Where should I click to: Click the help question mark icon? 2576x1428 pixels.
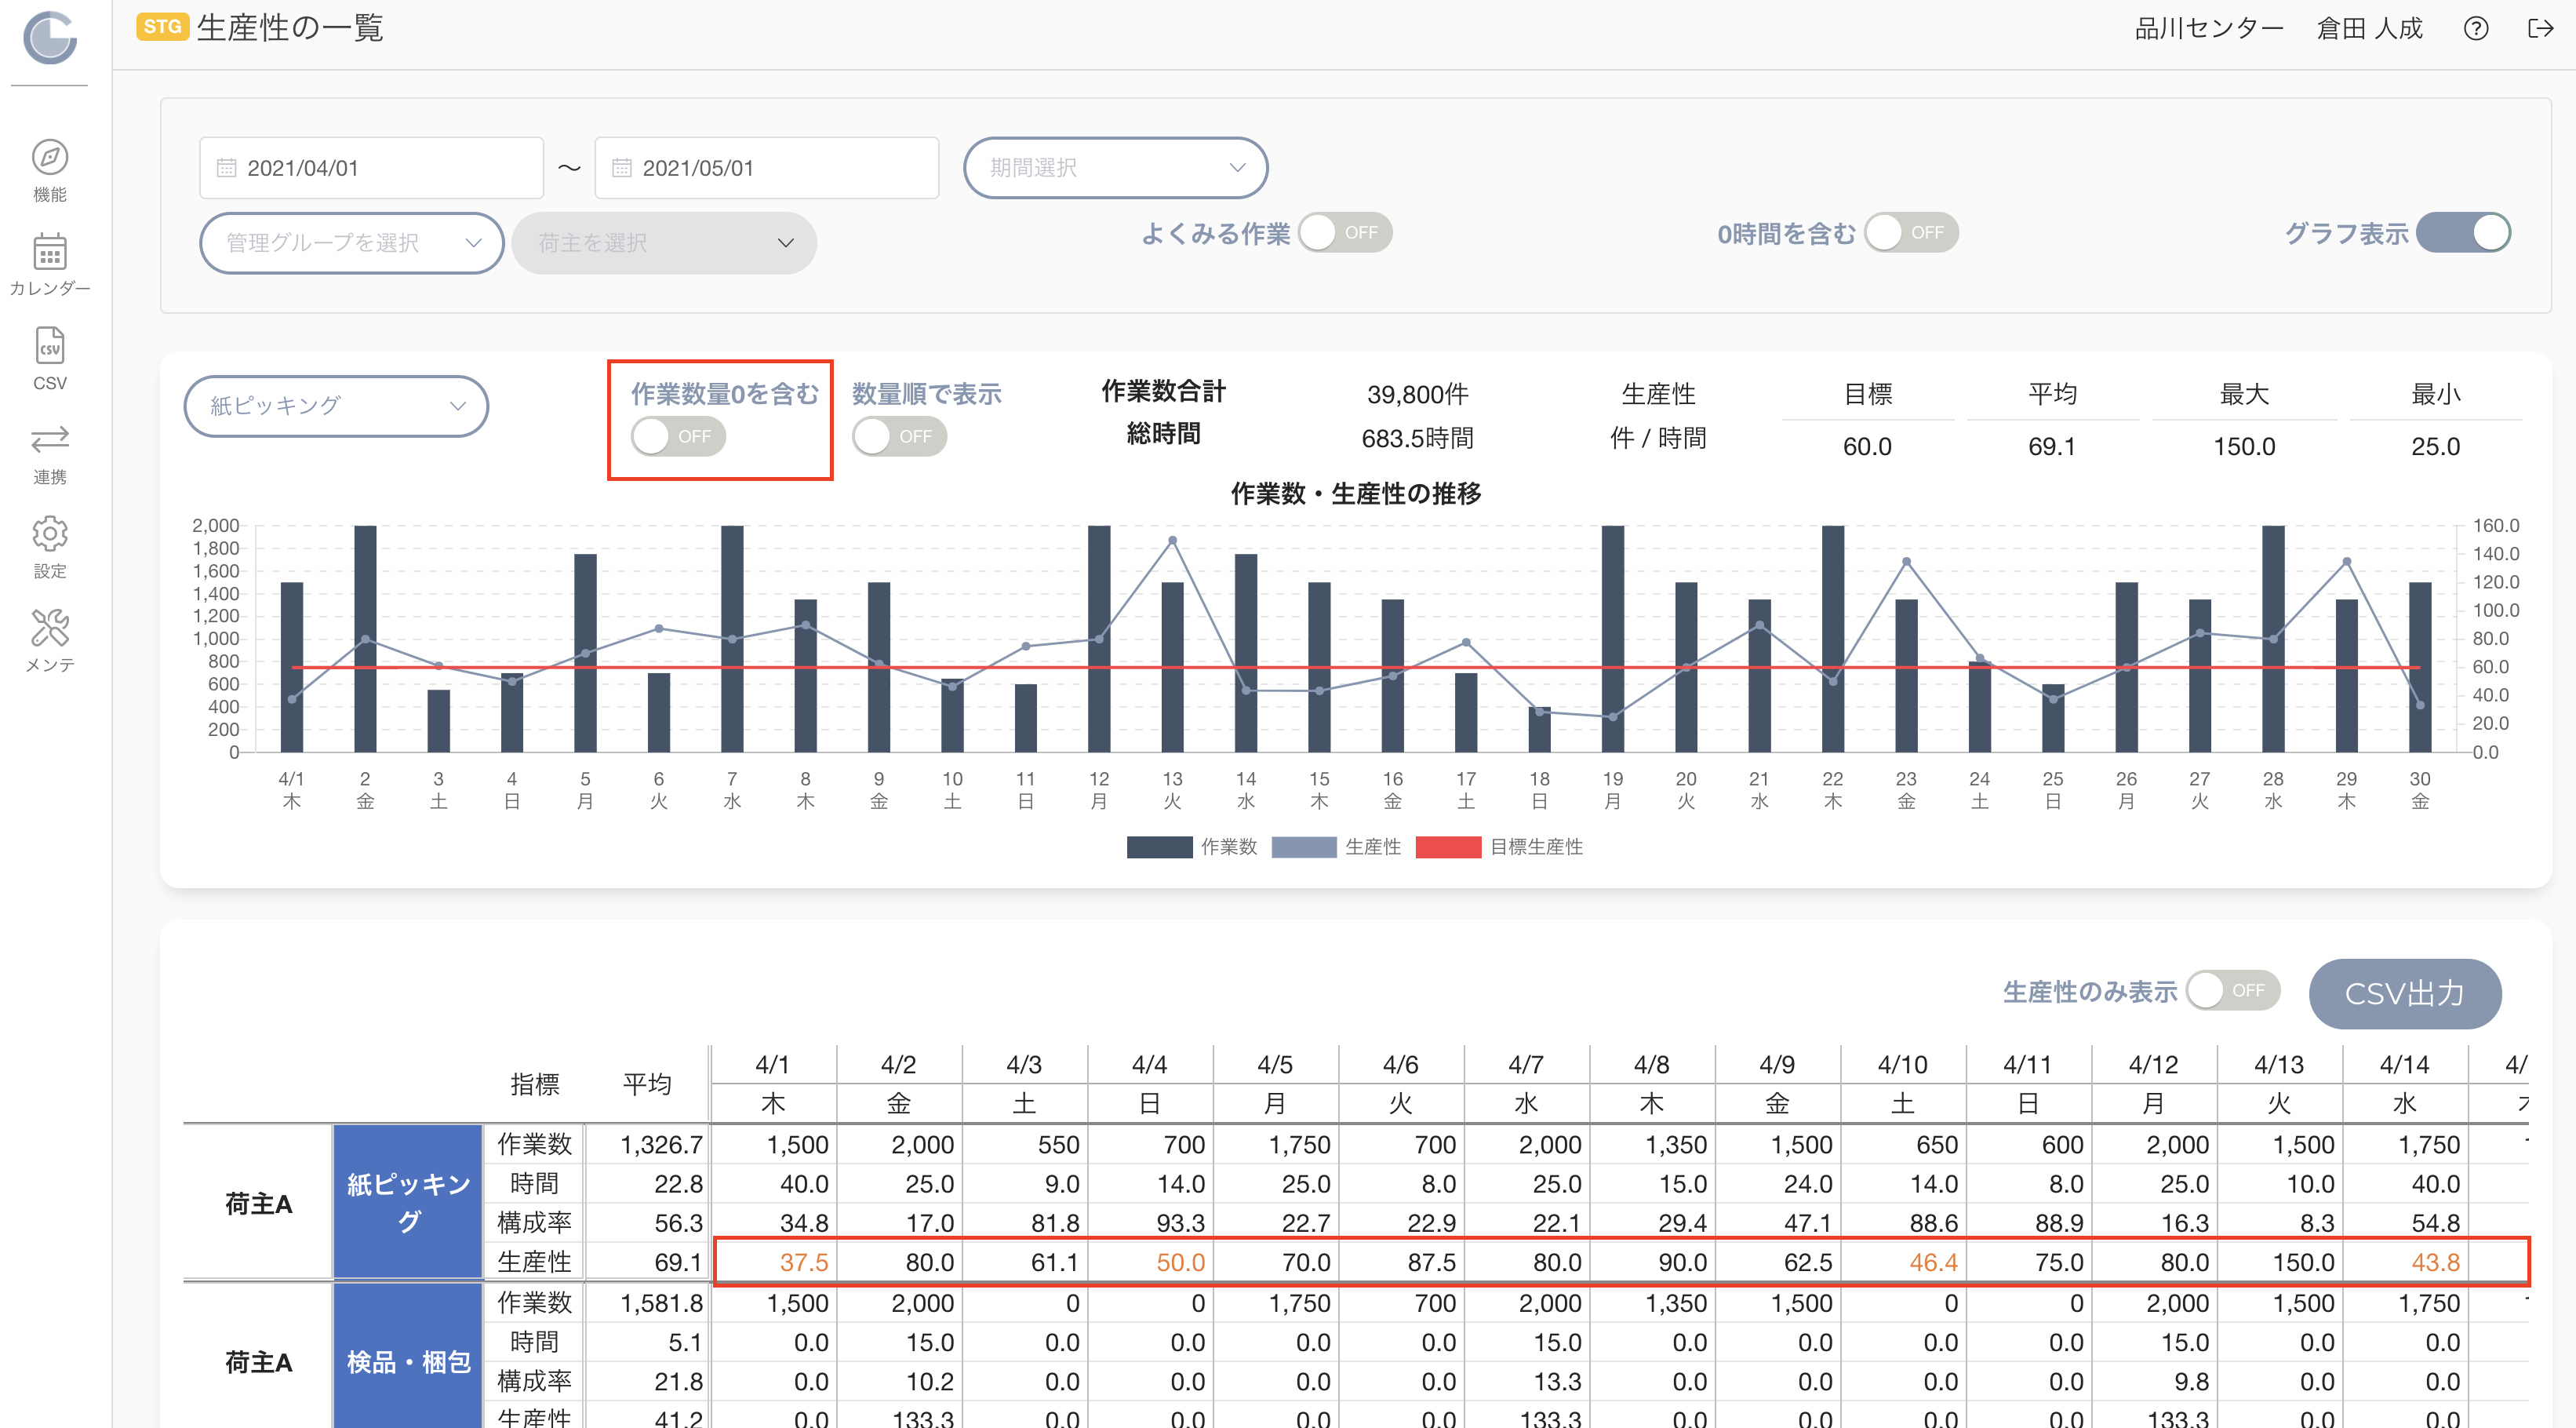[x=2475, y=28]
